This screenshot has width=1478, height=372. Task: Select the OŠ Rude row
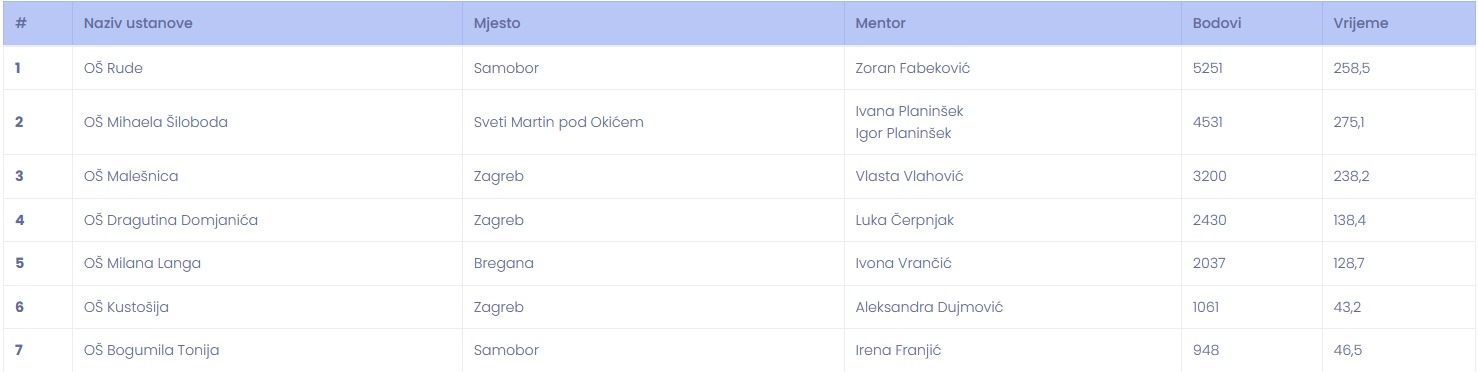[x=739, y=68]
